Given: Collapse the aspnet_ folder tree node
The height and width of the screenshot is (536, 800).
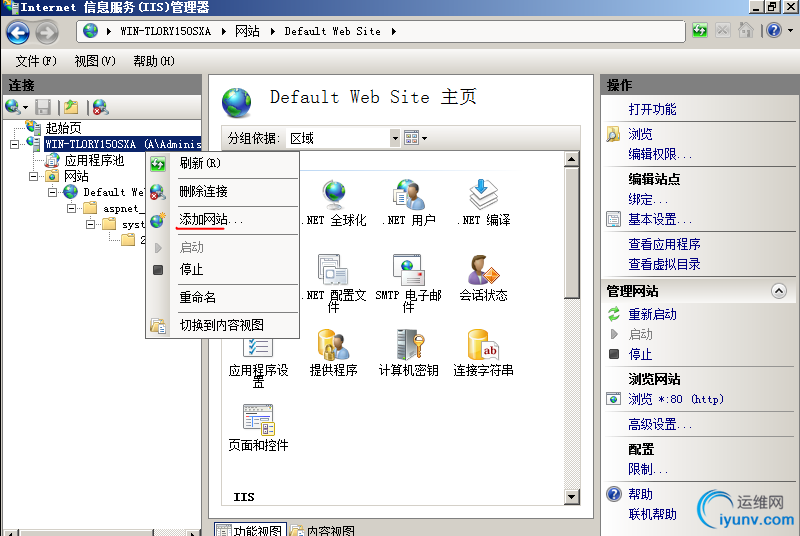Looking at the screenshot, I should [x=71, y=208].
